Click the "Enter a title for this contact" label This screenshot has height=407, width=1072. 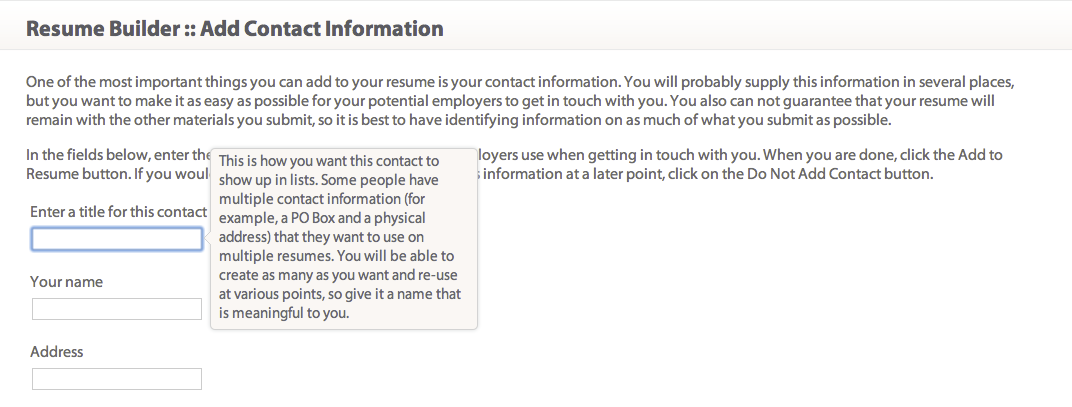pos(118,212)
